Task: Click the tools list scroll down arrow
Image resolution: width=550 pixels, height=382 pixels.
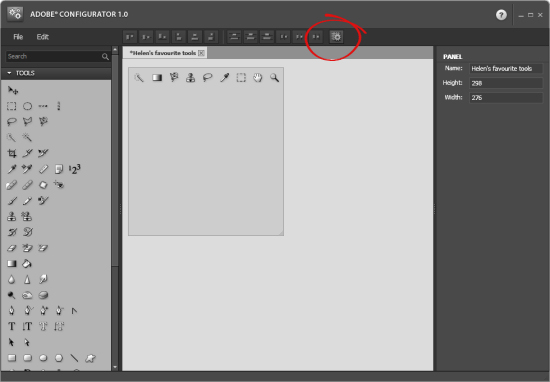Action: (115, 367)
